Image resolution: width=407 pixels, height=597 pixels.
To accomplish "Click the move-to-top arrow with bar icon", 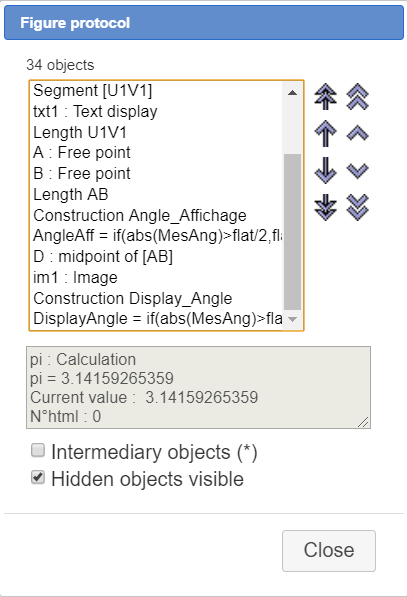I will (326, 97).
